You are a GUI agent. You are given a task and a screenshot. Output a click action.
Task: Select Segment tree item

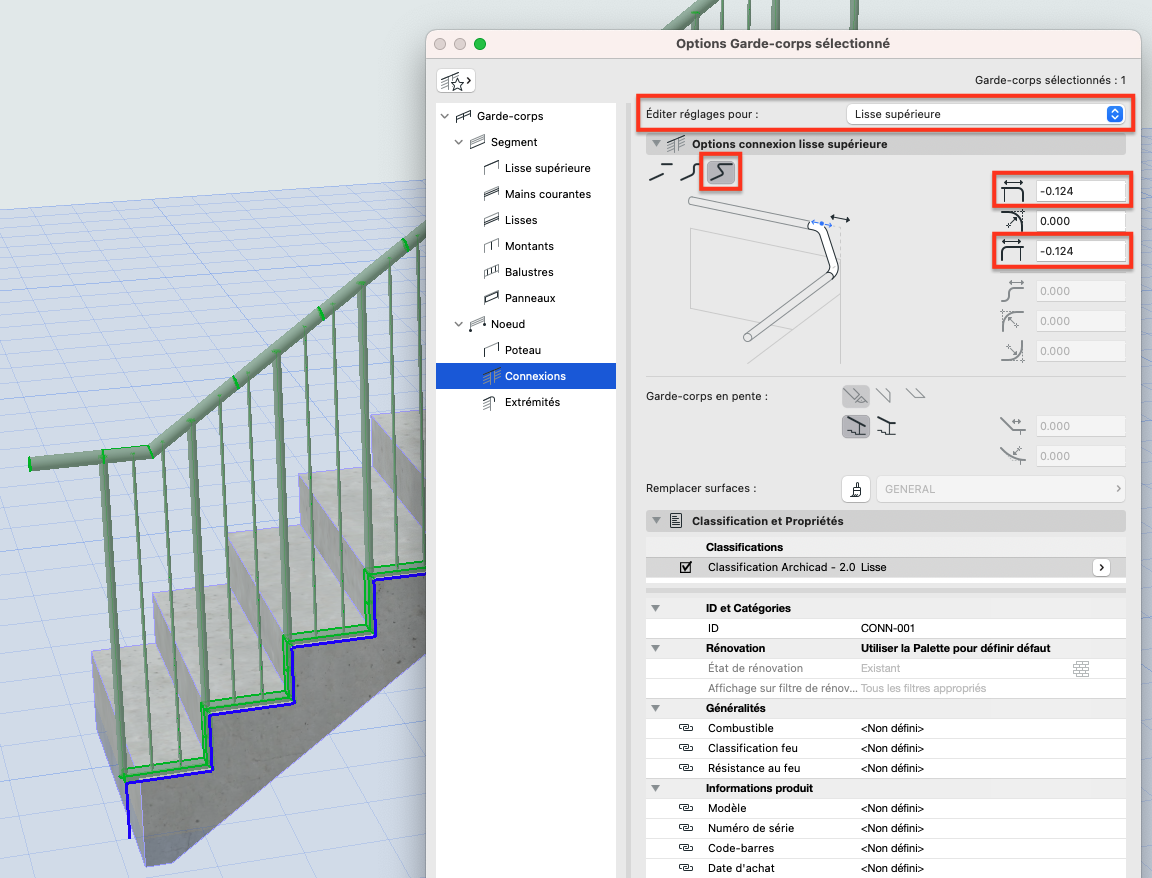(514, 142)
